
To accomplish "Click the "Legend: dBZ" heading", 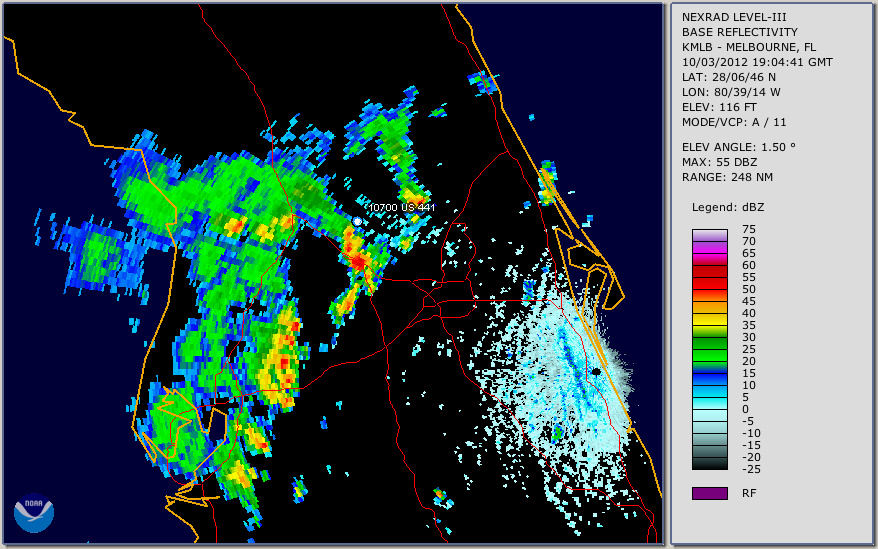I will coord(728,207).
